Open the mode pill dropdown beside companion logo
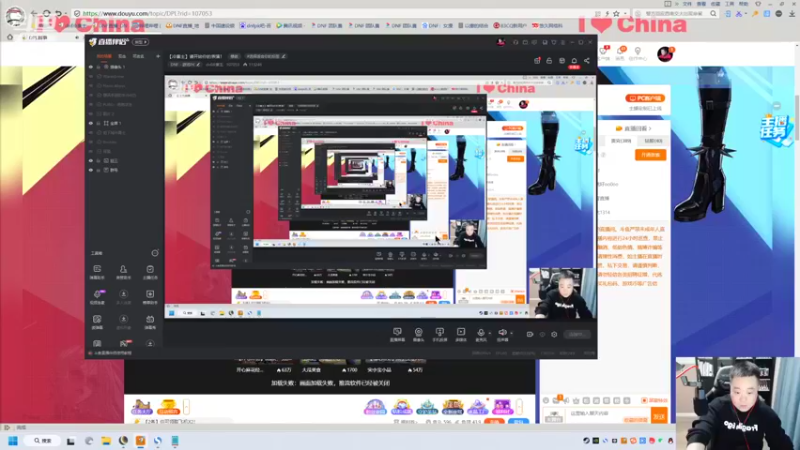 point(141,42)
